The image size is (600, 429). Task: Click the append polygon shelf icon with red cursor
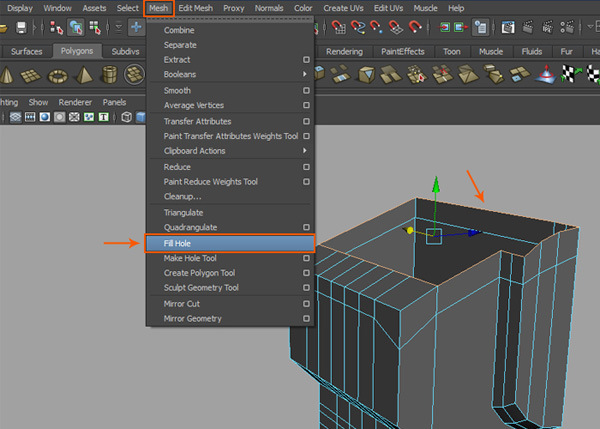coord(417,74)
